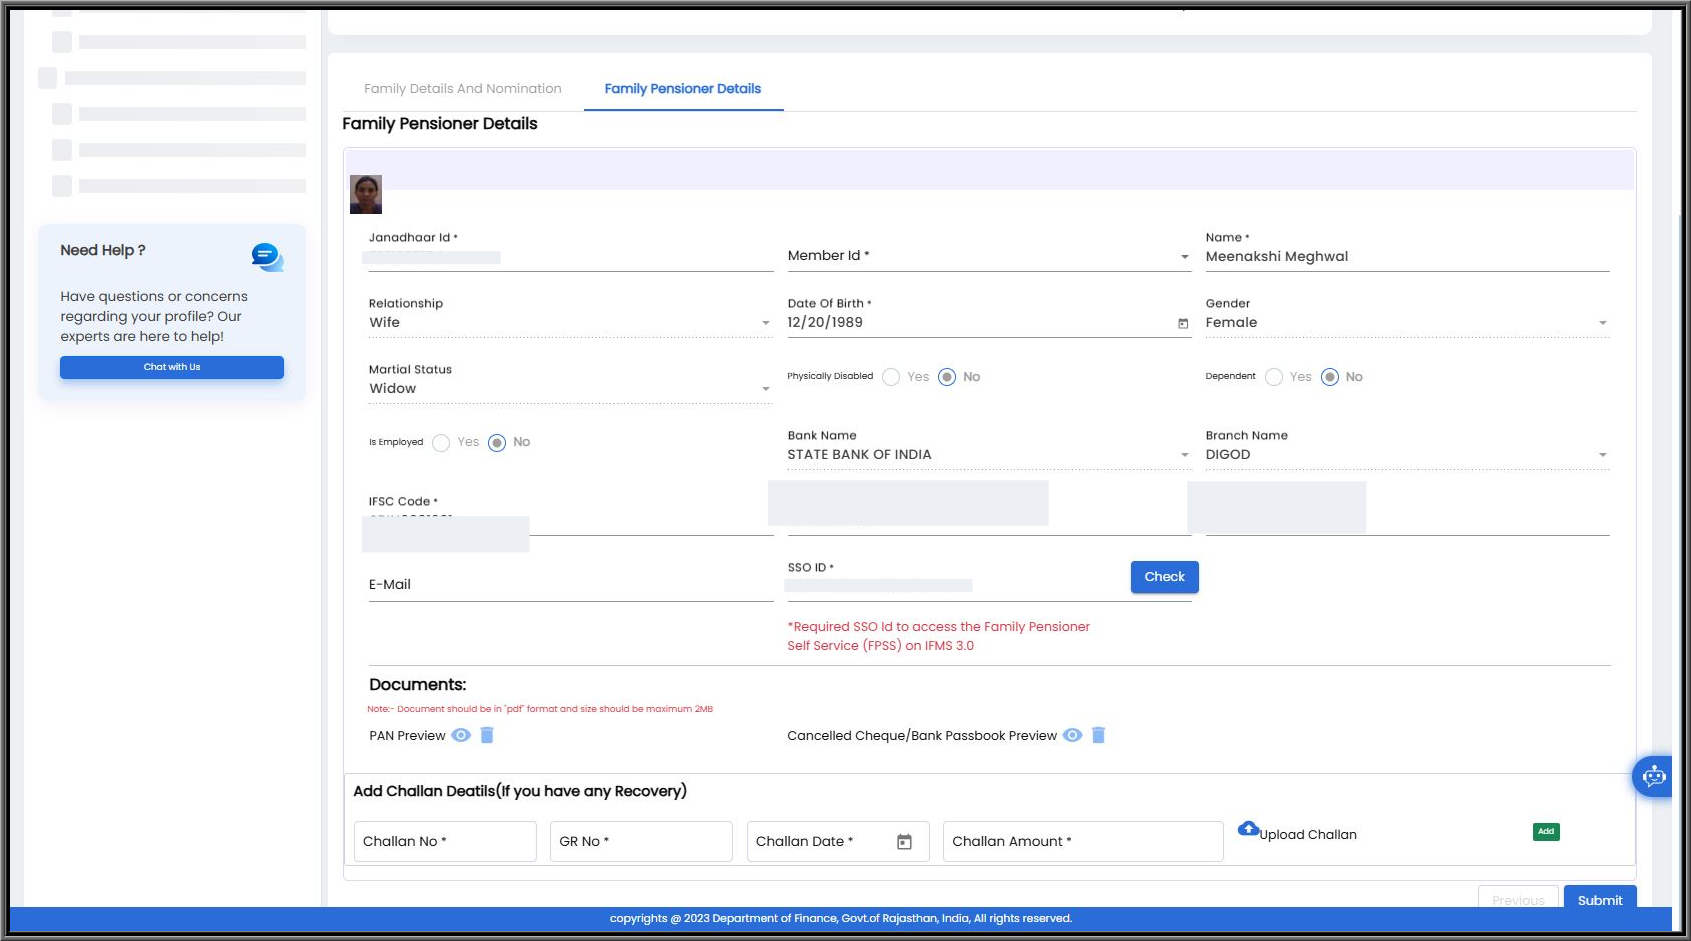Choose No for Is Employed
This screenshot has height=941, width=1691.
497,443
